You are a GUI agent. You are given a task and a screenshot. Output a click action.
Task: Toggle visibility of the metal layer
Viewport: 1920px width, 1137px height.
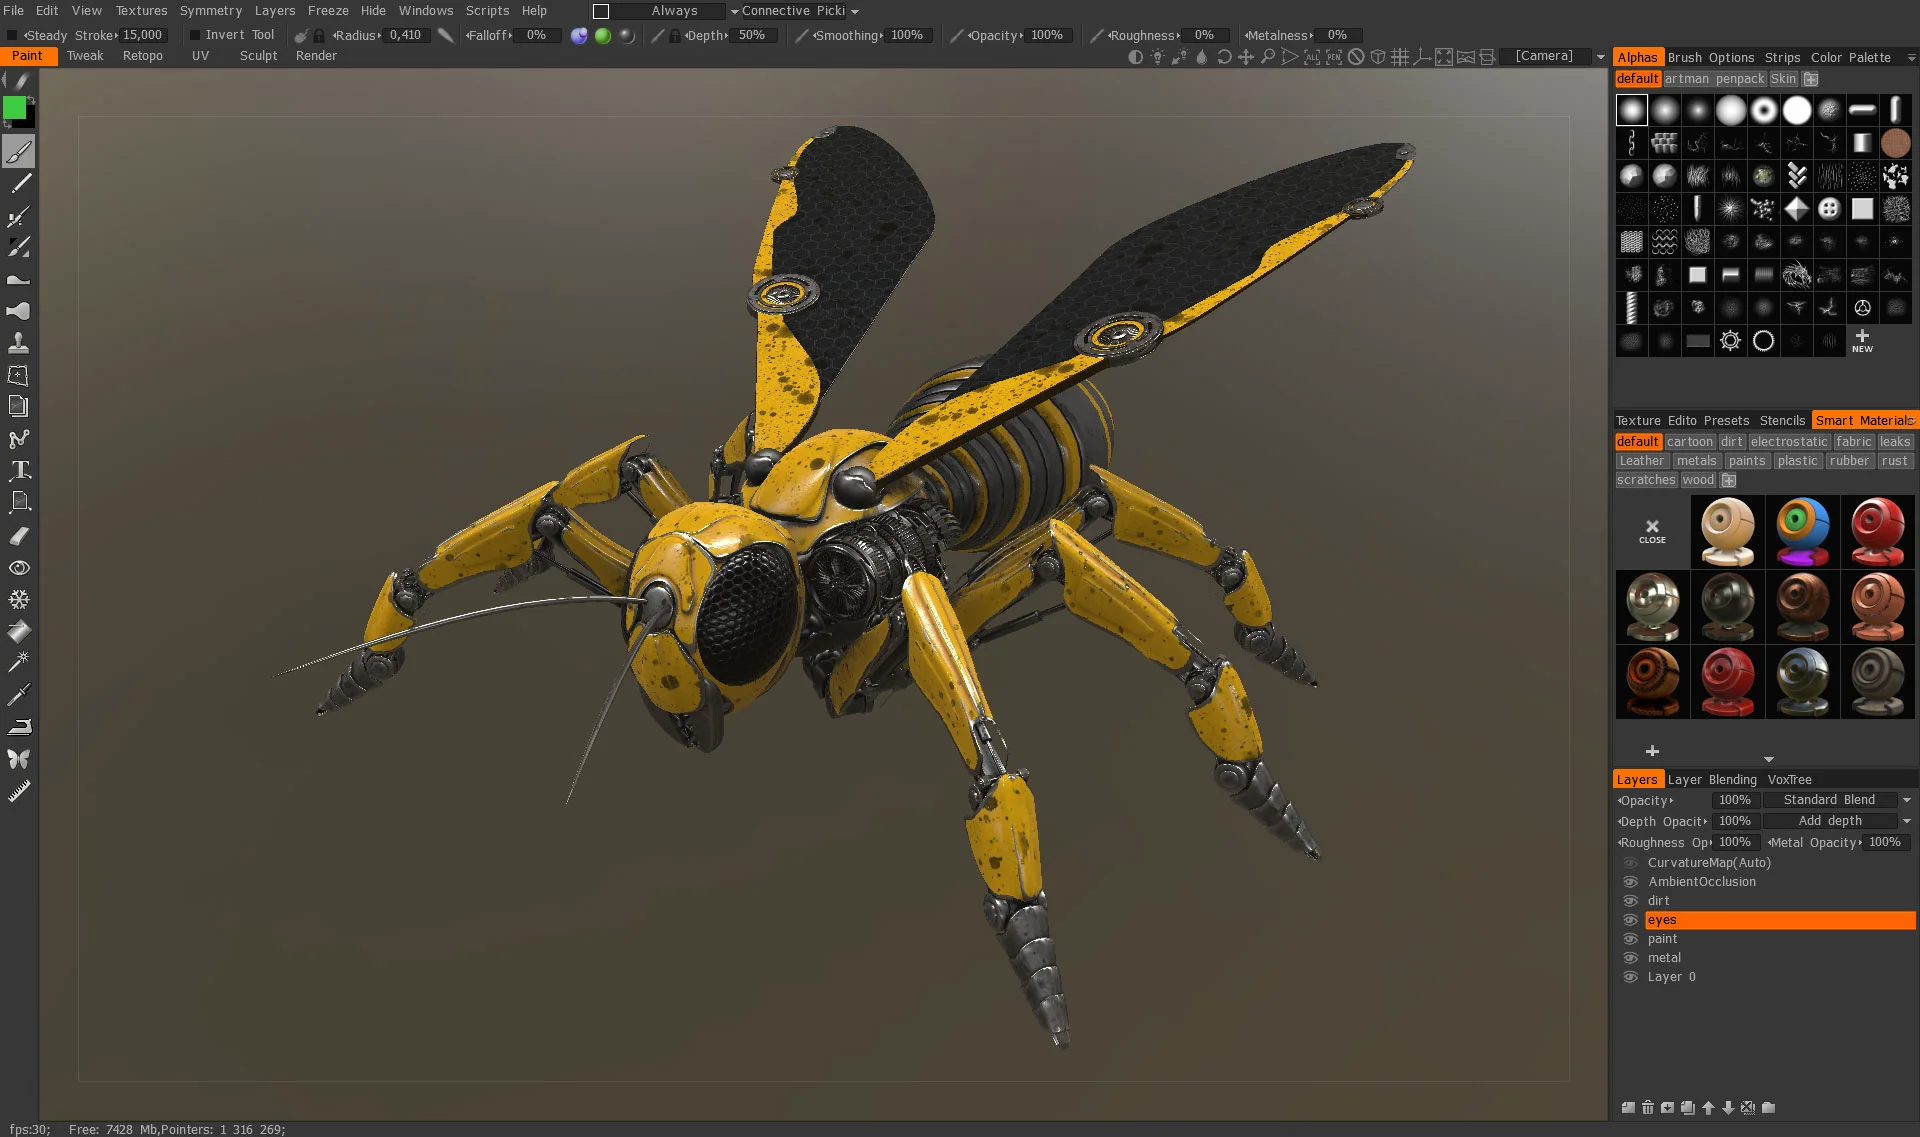click(1630, 957)
